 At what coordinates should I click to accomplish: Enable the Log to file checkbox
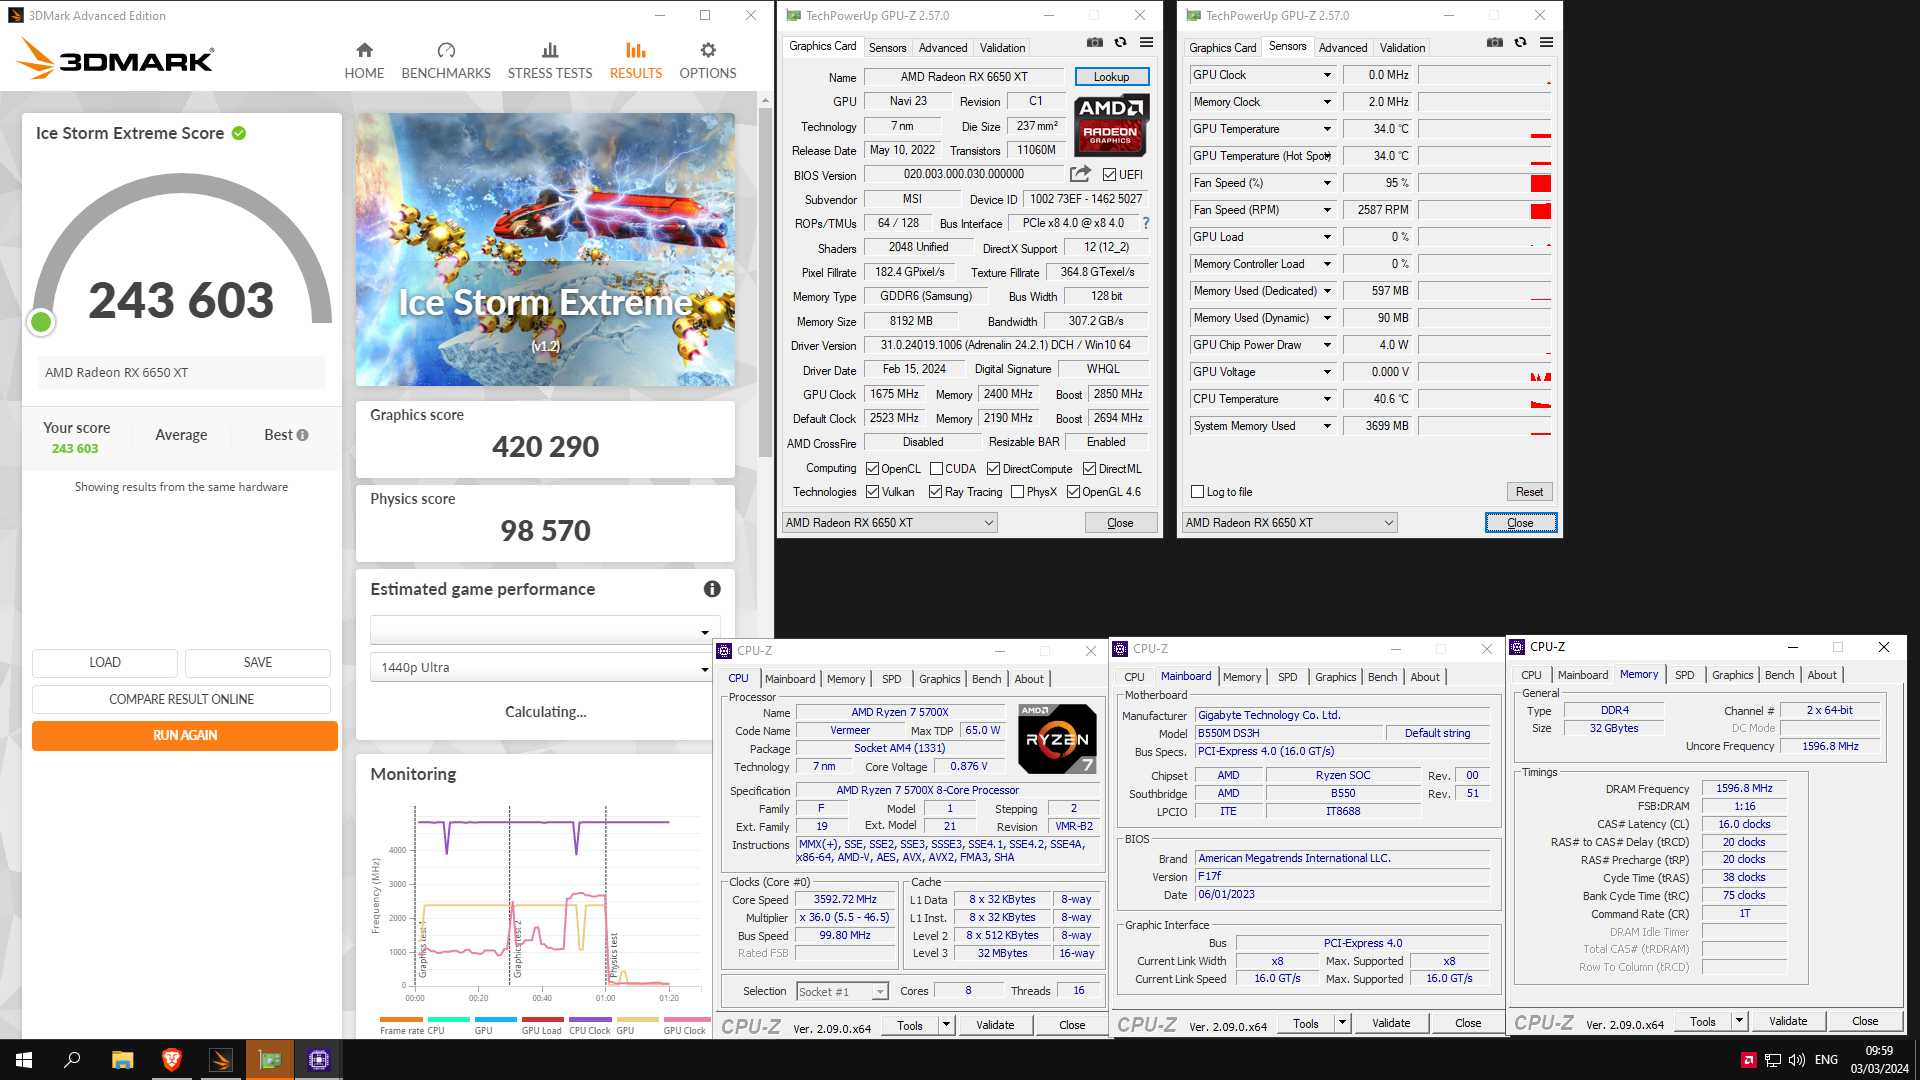click(x=1197, y=492)
